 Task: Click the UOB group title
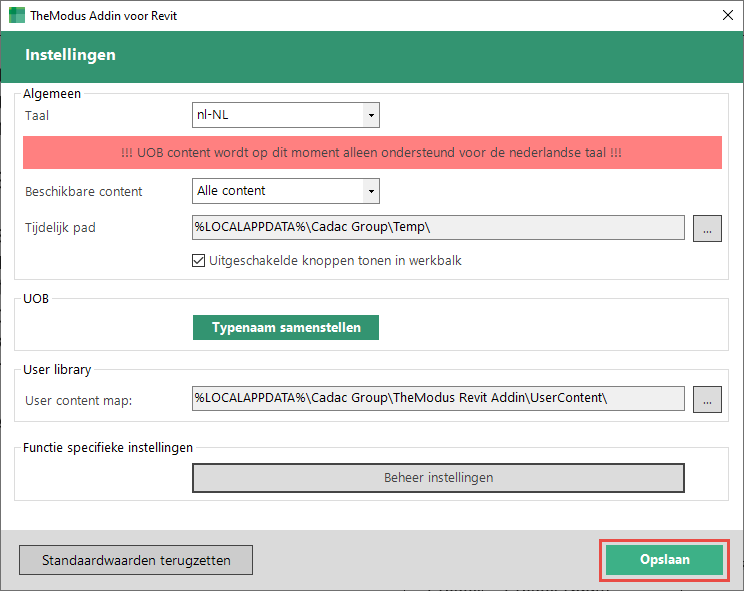(x=36, y=299)
